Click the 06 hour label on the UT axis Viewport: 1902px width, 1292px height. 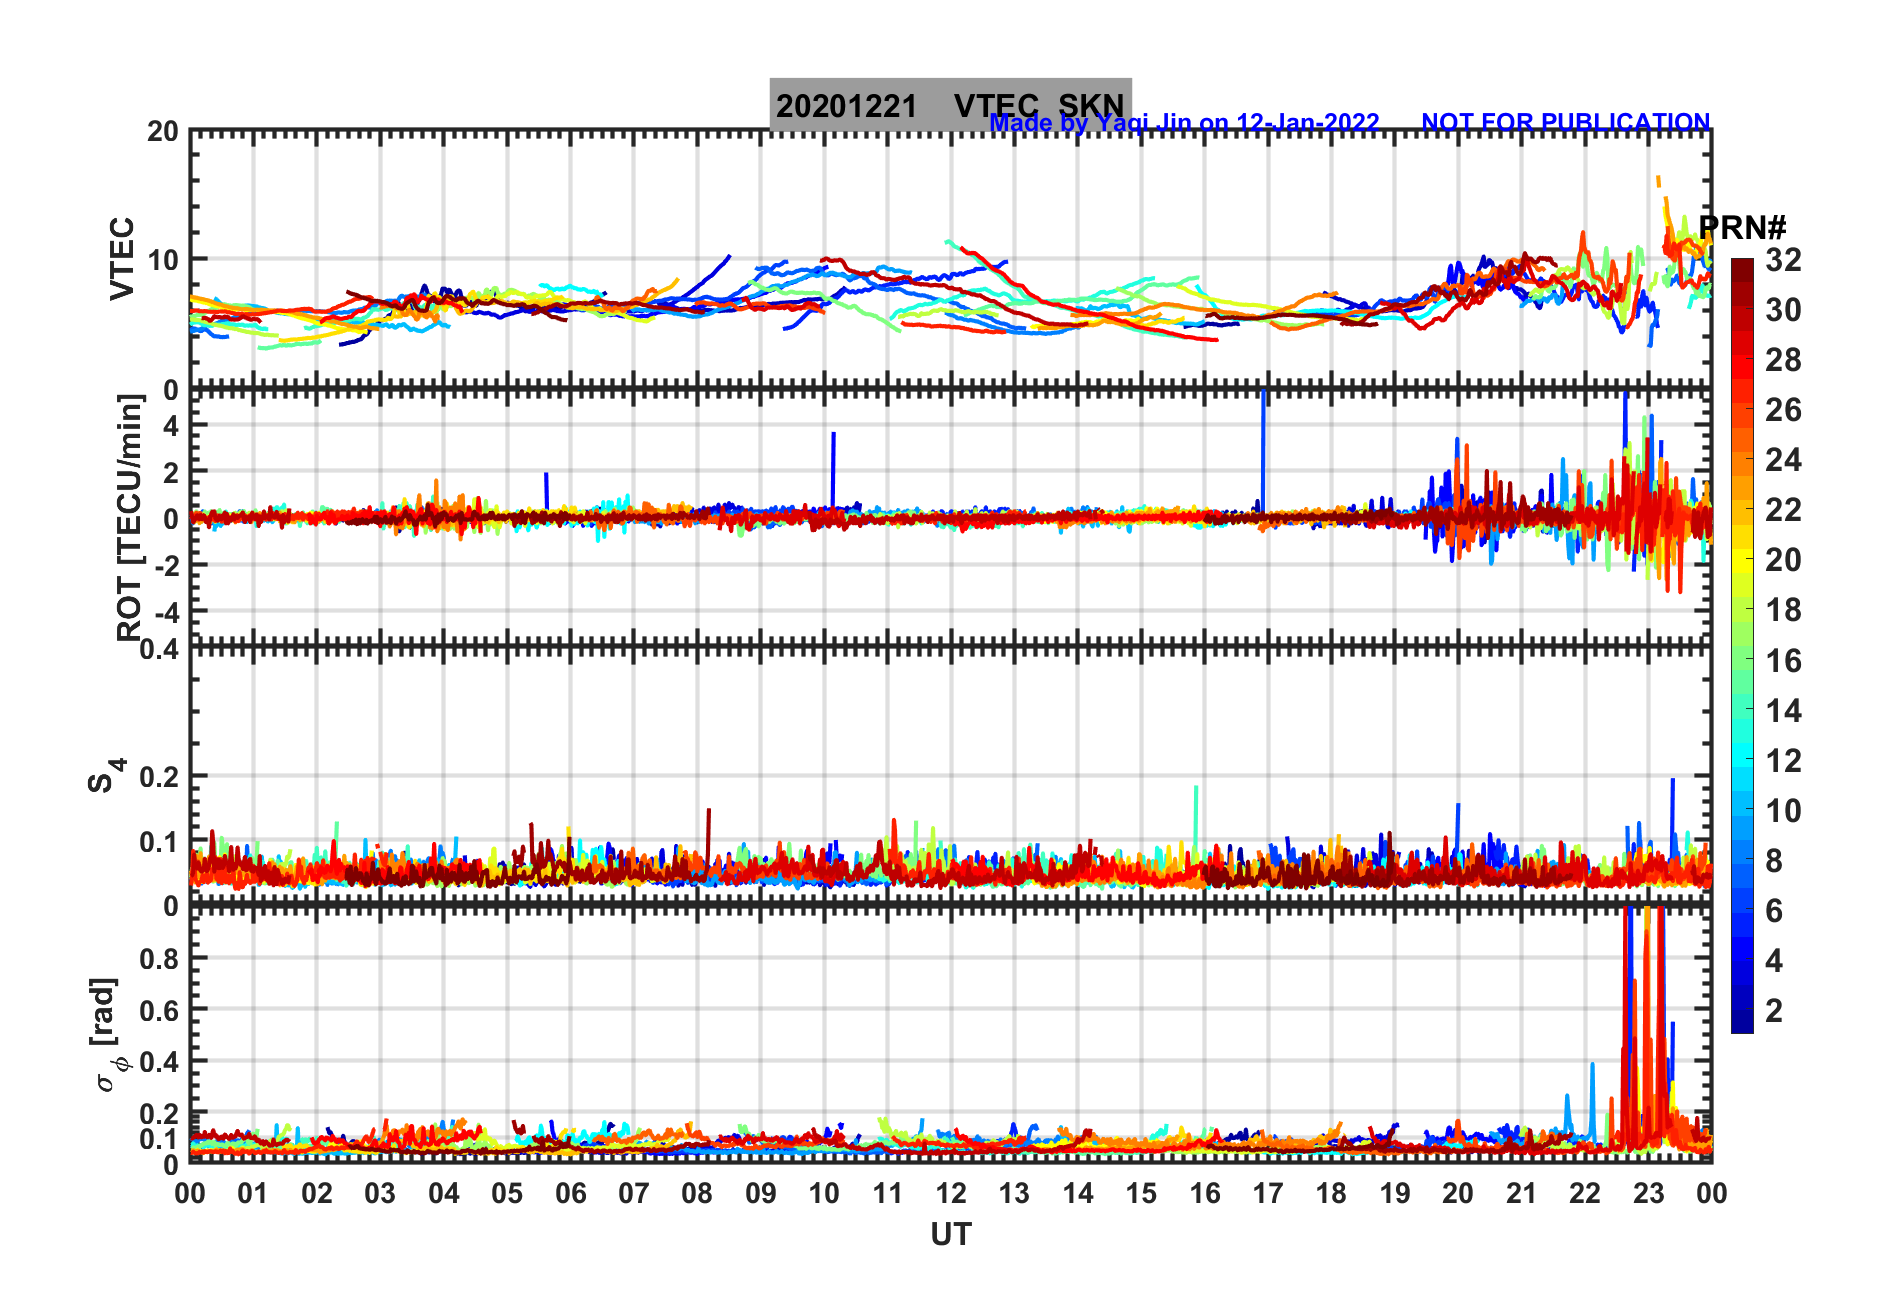coord(570,1193)
